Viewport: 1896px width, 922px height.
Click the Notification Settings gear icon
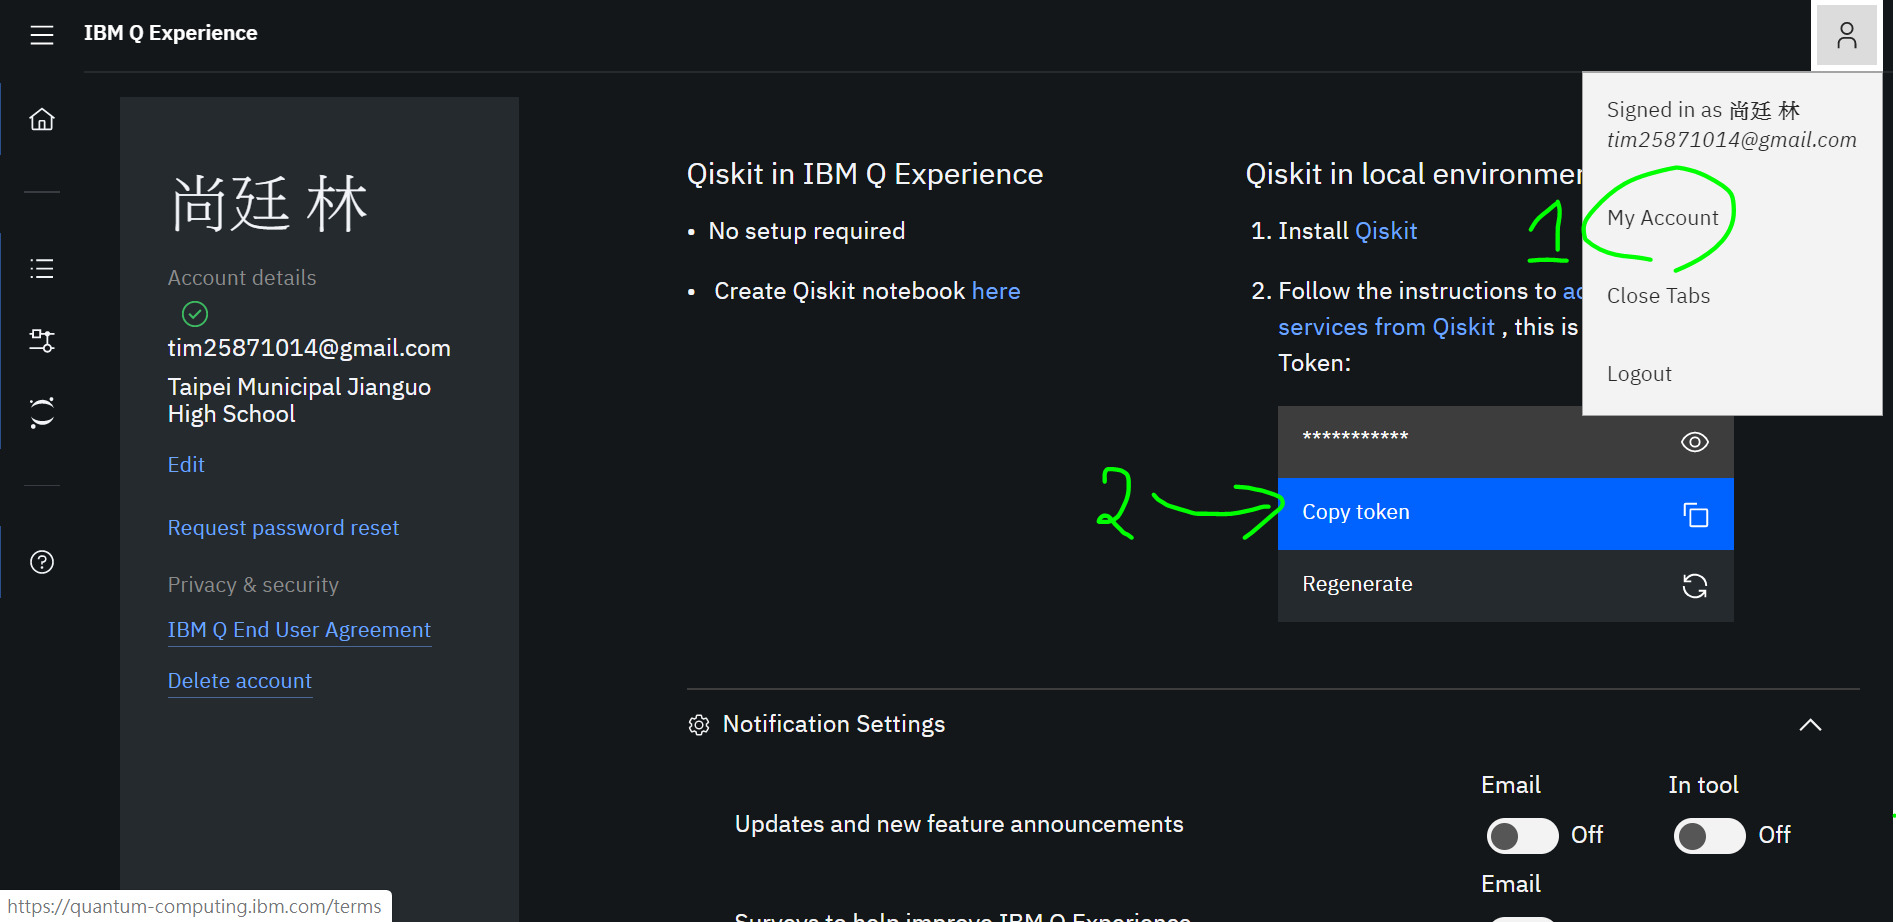click(699, 725)
